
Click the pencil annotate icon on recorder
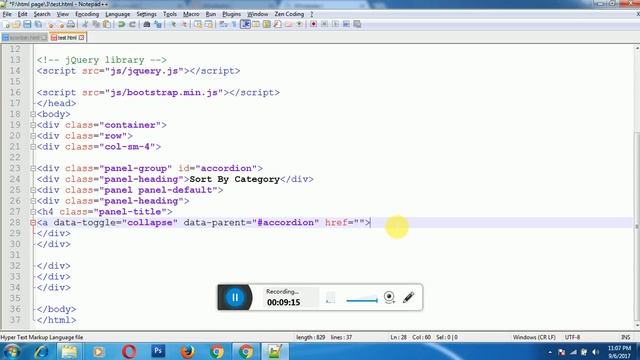click(x=409, y=297)
